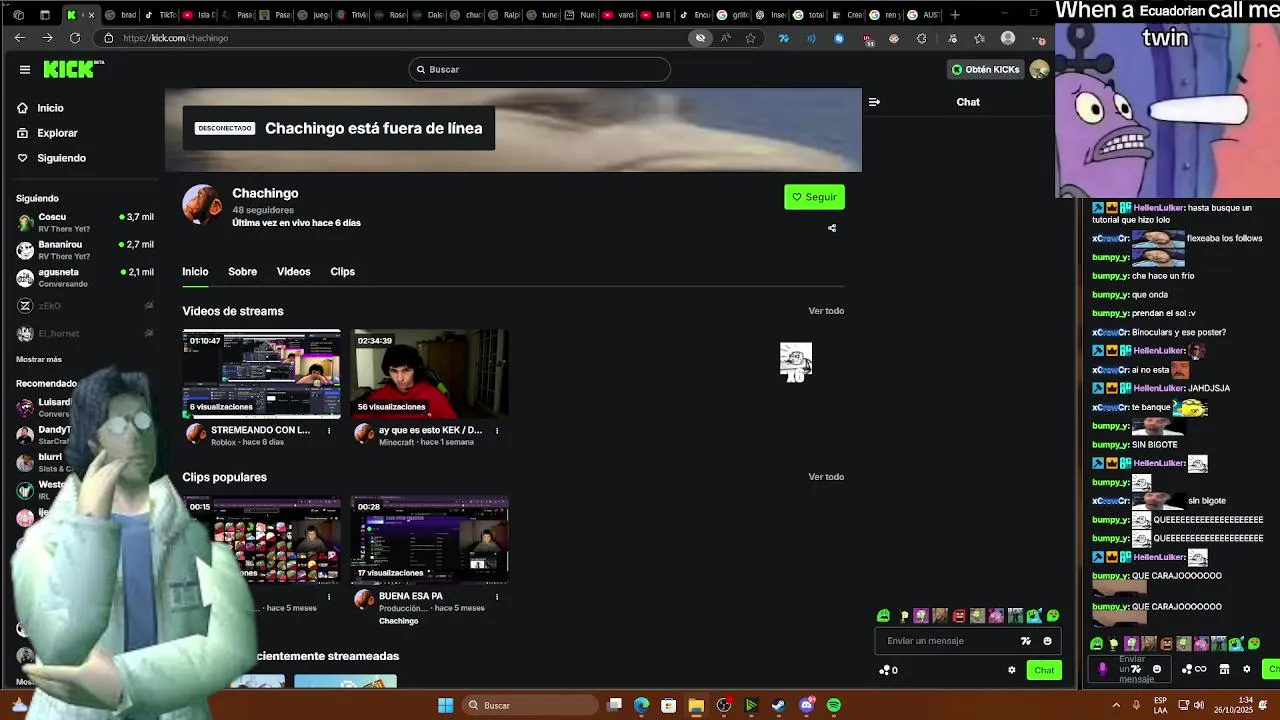The image size is (1280, 720).
Task: Switch to the Clips tab
Action: pyautogui.click(x=342, y=272)
